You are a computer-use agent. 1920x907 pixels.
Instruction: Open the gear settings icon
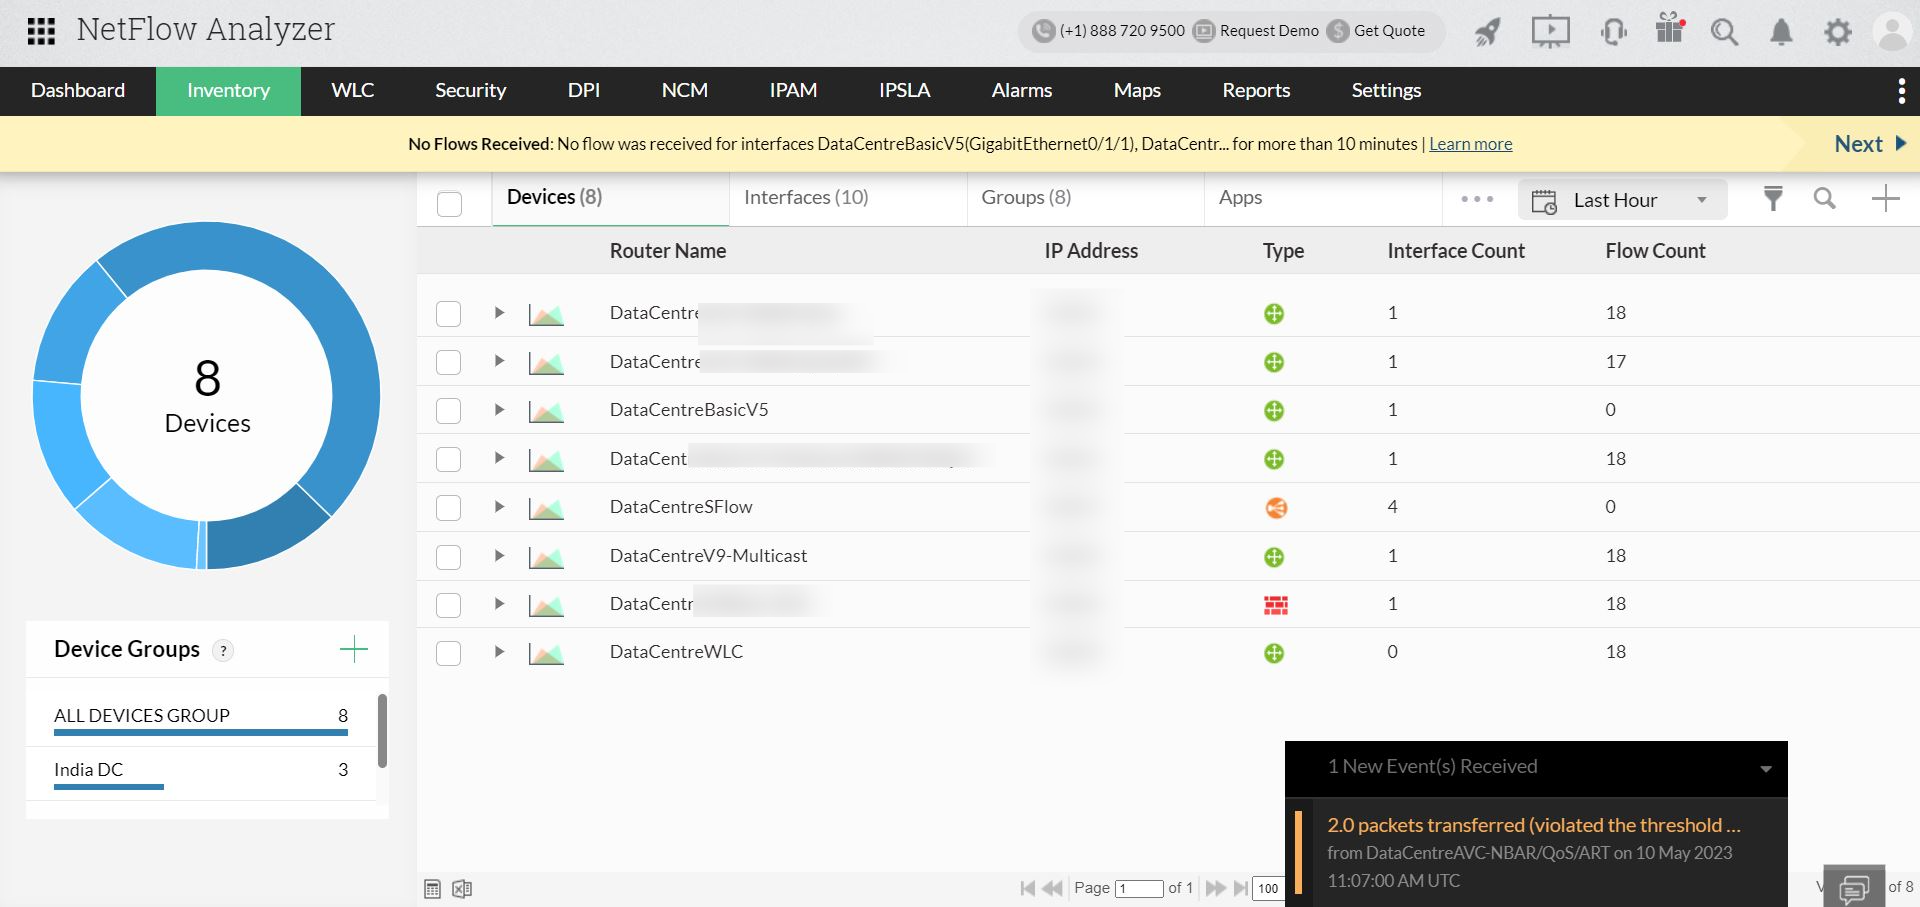coord(1838,32)
